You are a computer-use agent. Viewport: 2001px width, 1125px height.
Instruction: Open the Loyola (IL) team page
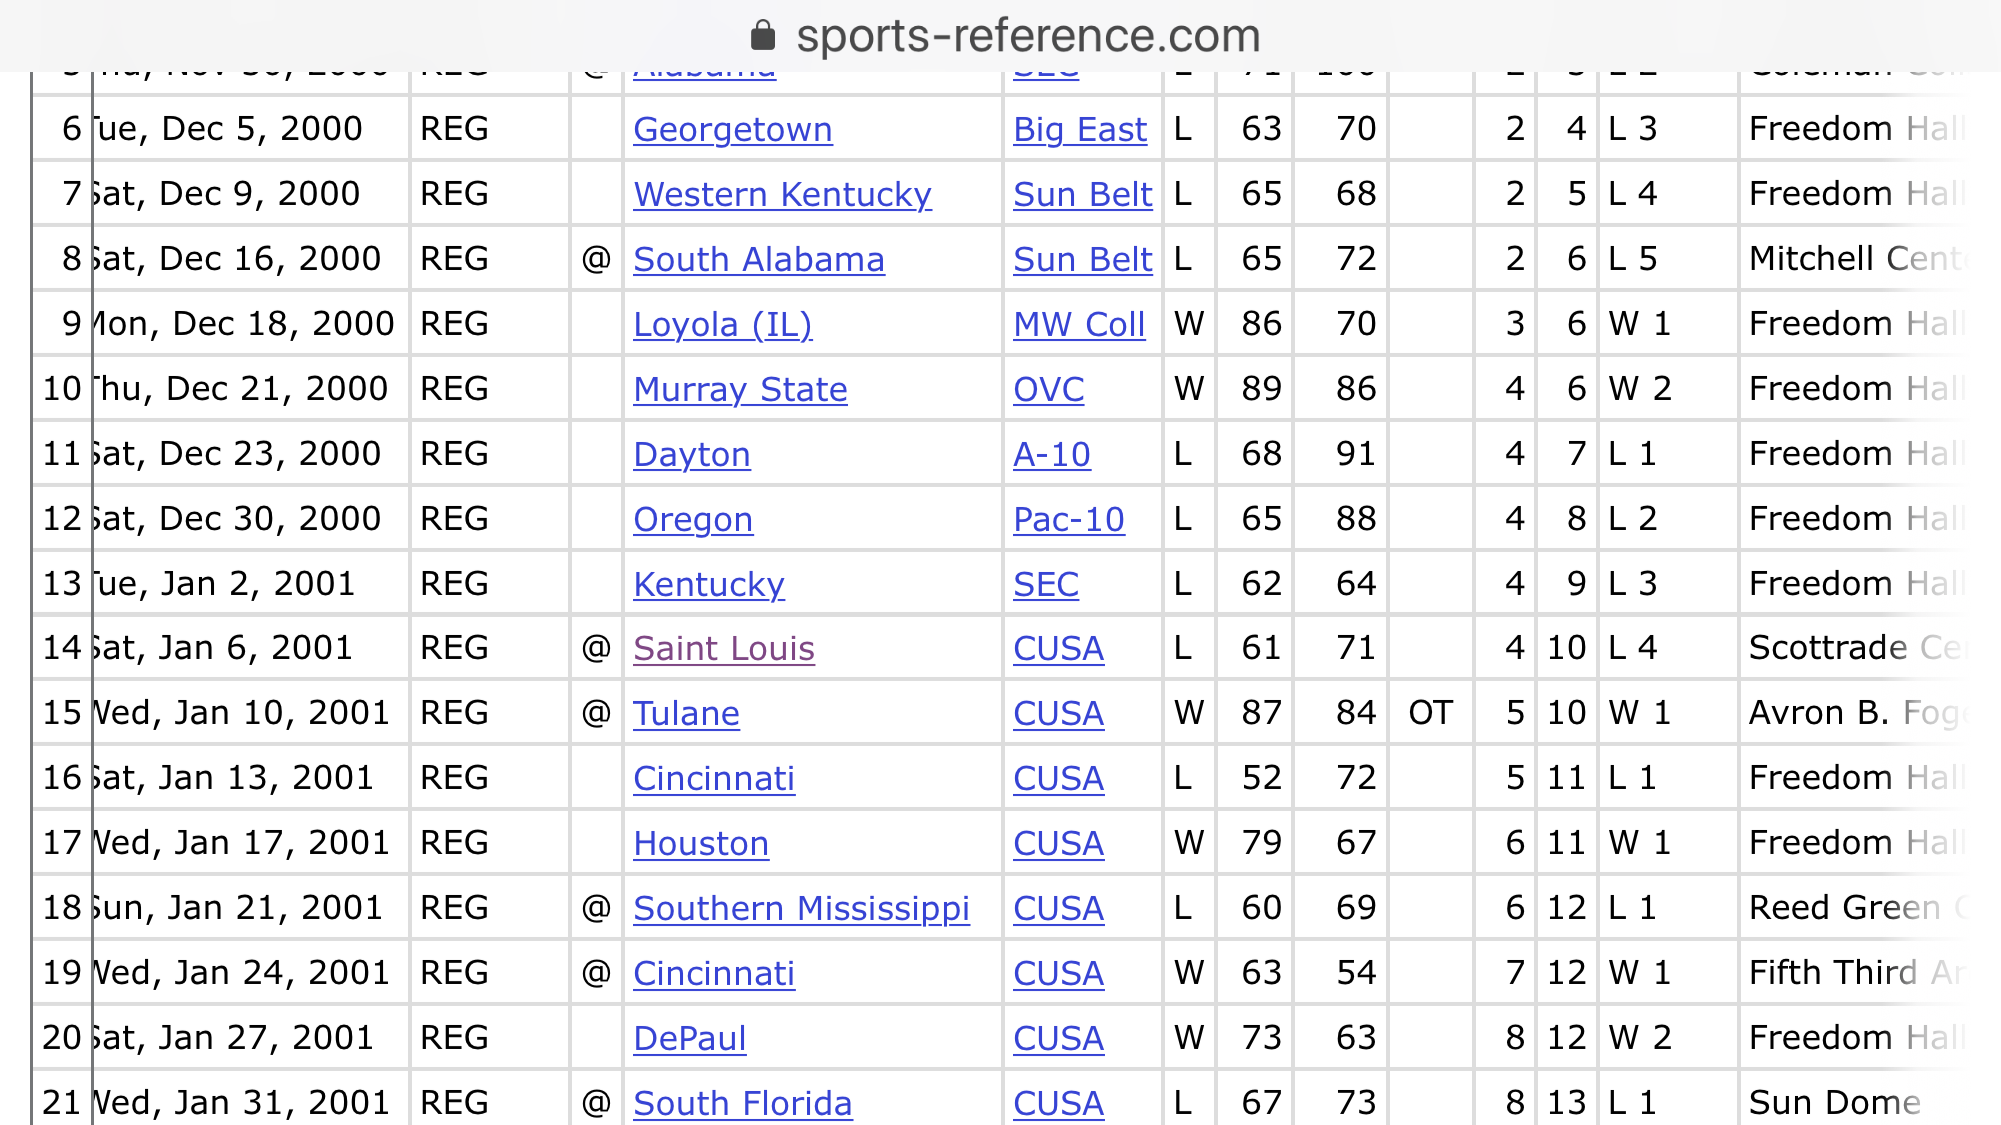click(x=723, y=324)
